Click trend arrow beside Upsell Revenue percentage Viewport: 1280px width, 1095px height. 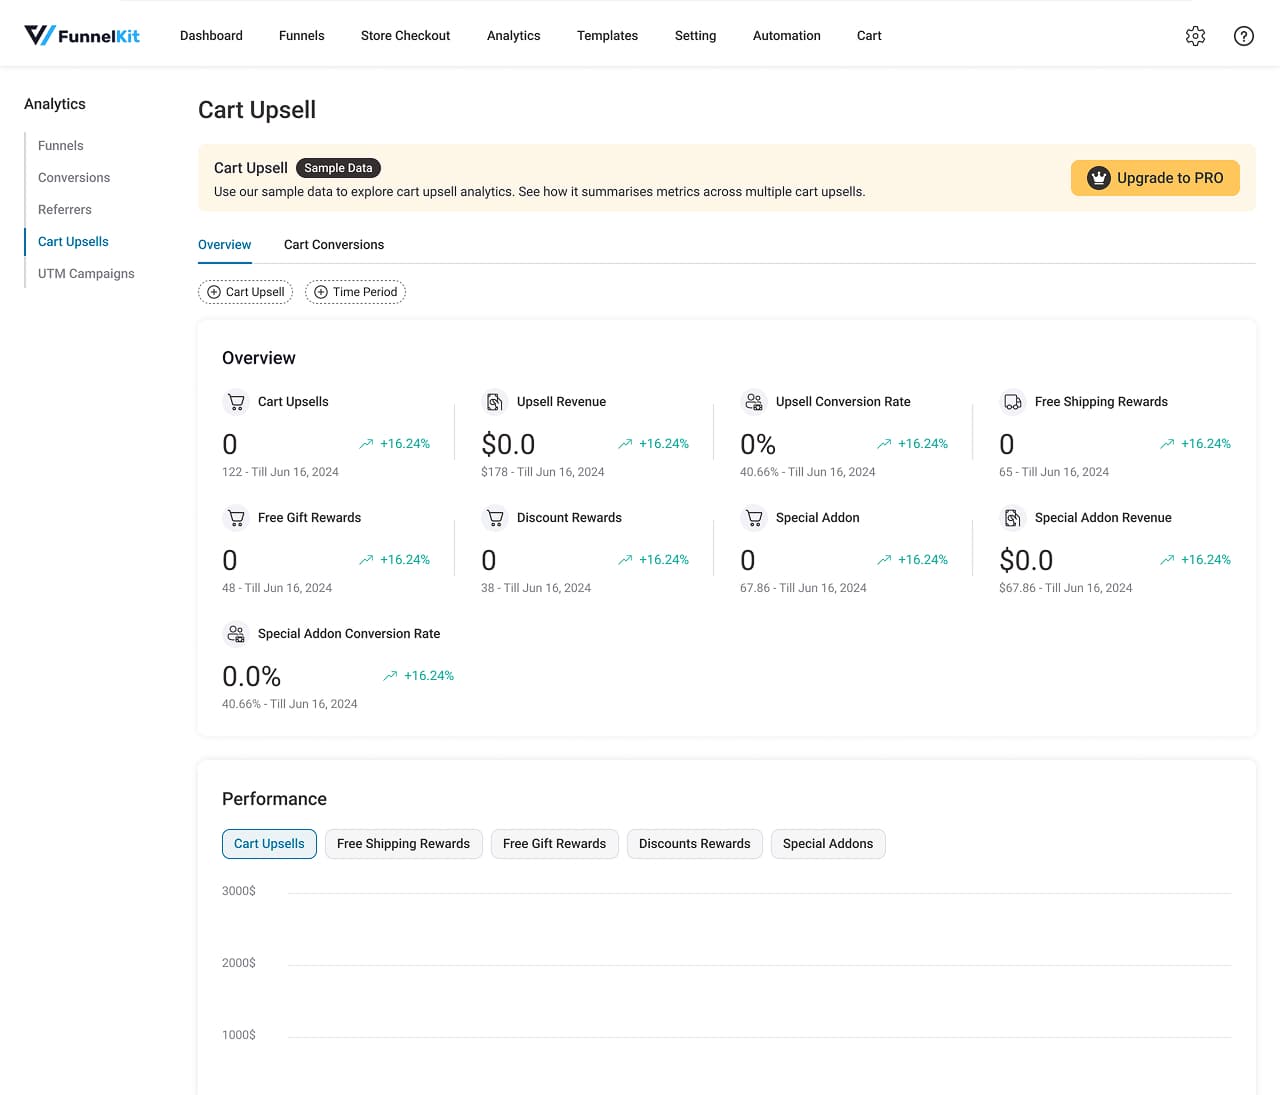pos(625,444)
